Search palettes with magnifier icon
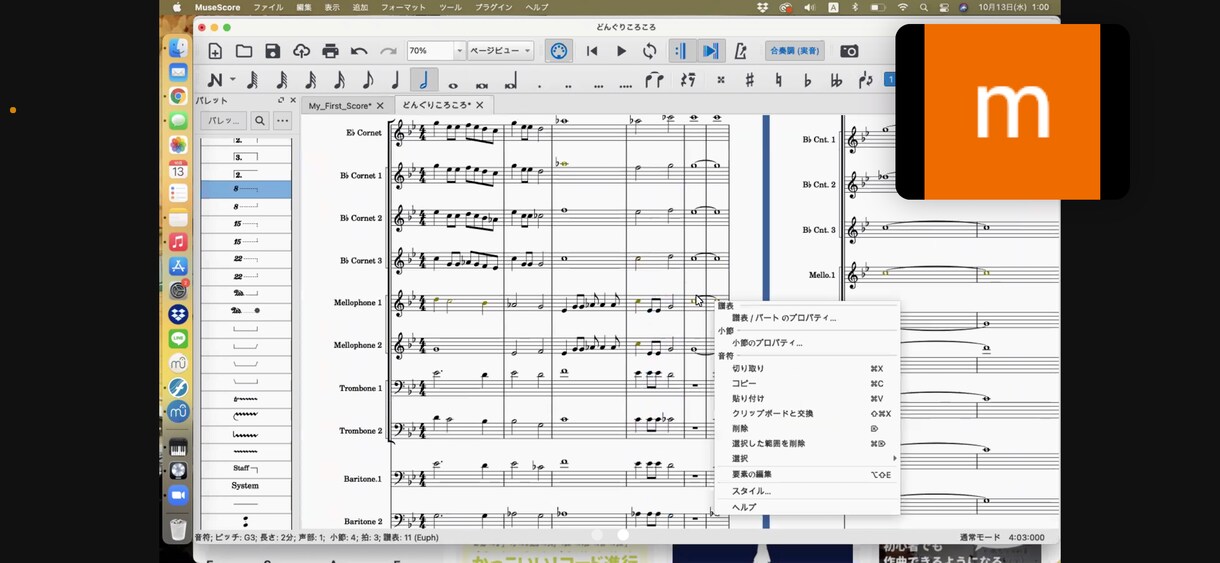Screen dimensions: 1220x563 point(260,120)
